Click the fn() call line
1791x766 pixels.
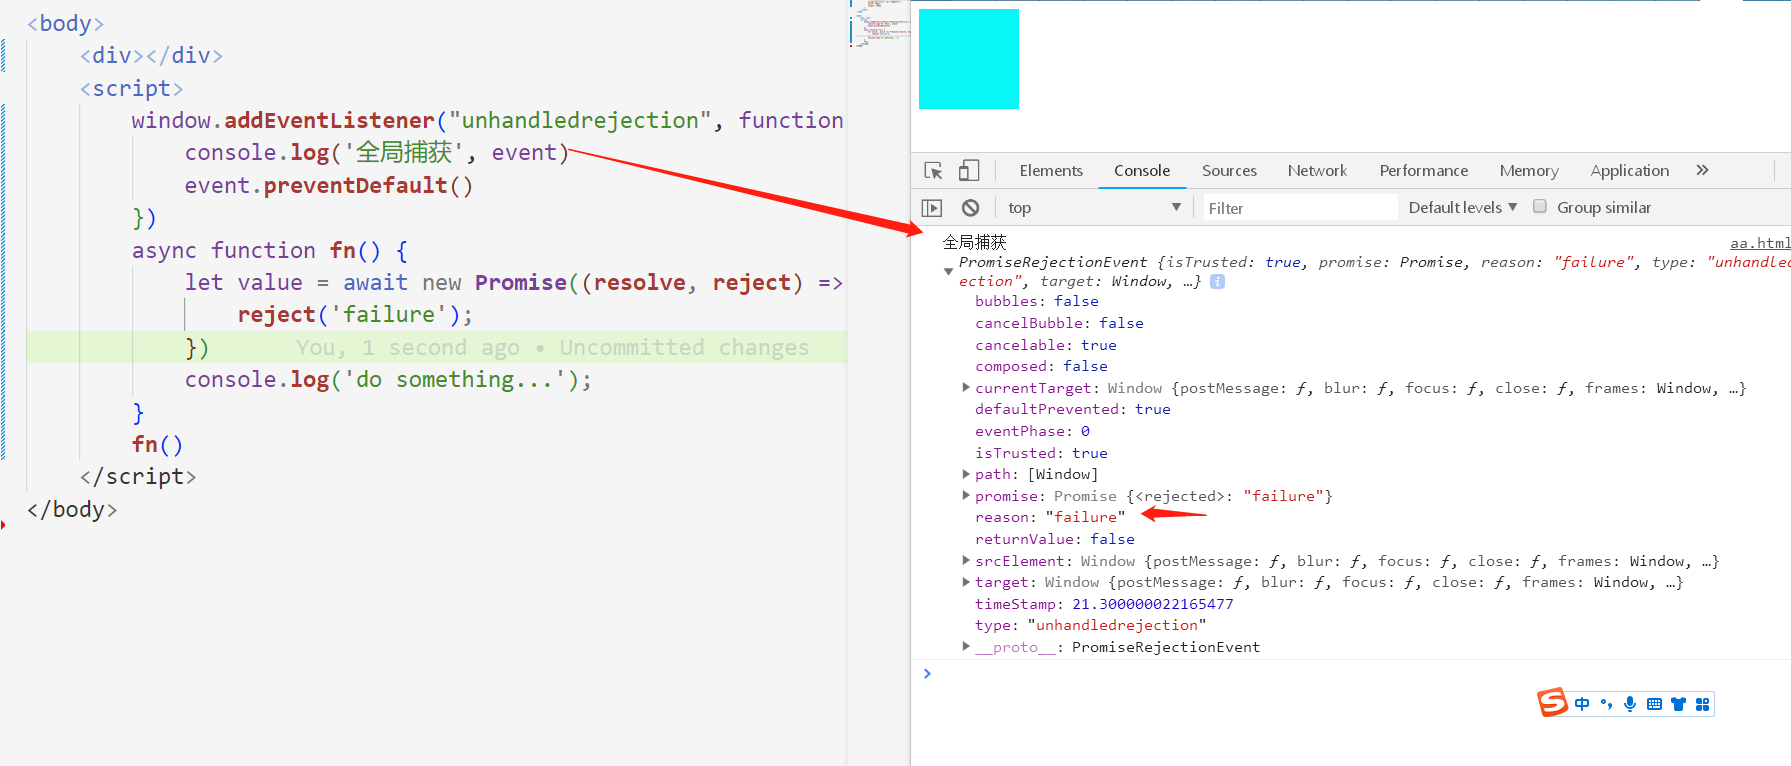(x=157, y=444)
